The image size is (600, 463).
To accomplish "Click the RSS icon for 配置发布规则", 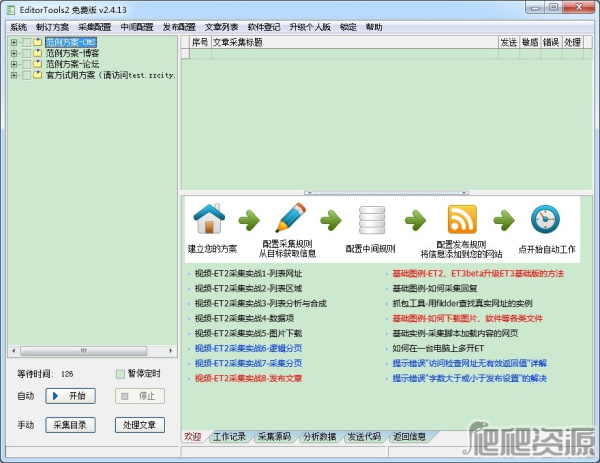I will tap(462, 219).
